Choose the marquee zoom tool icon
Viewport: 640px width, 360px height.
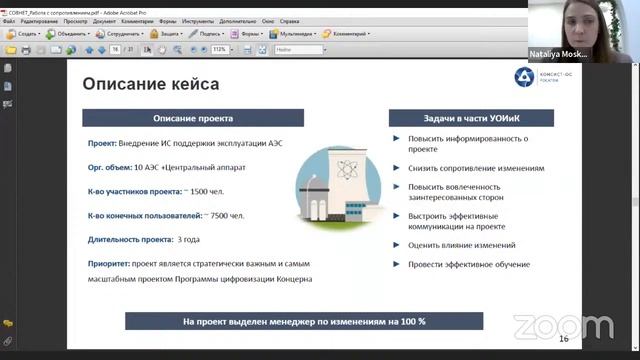click(177, 50)
